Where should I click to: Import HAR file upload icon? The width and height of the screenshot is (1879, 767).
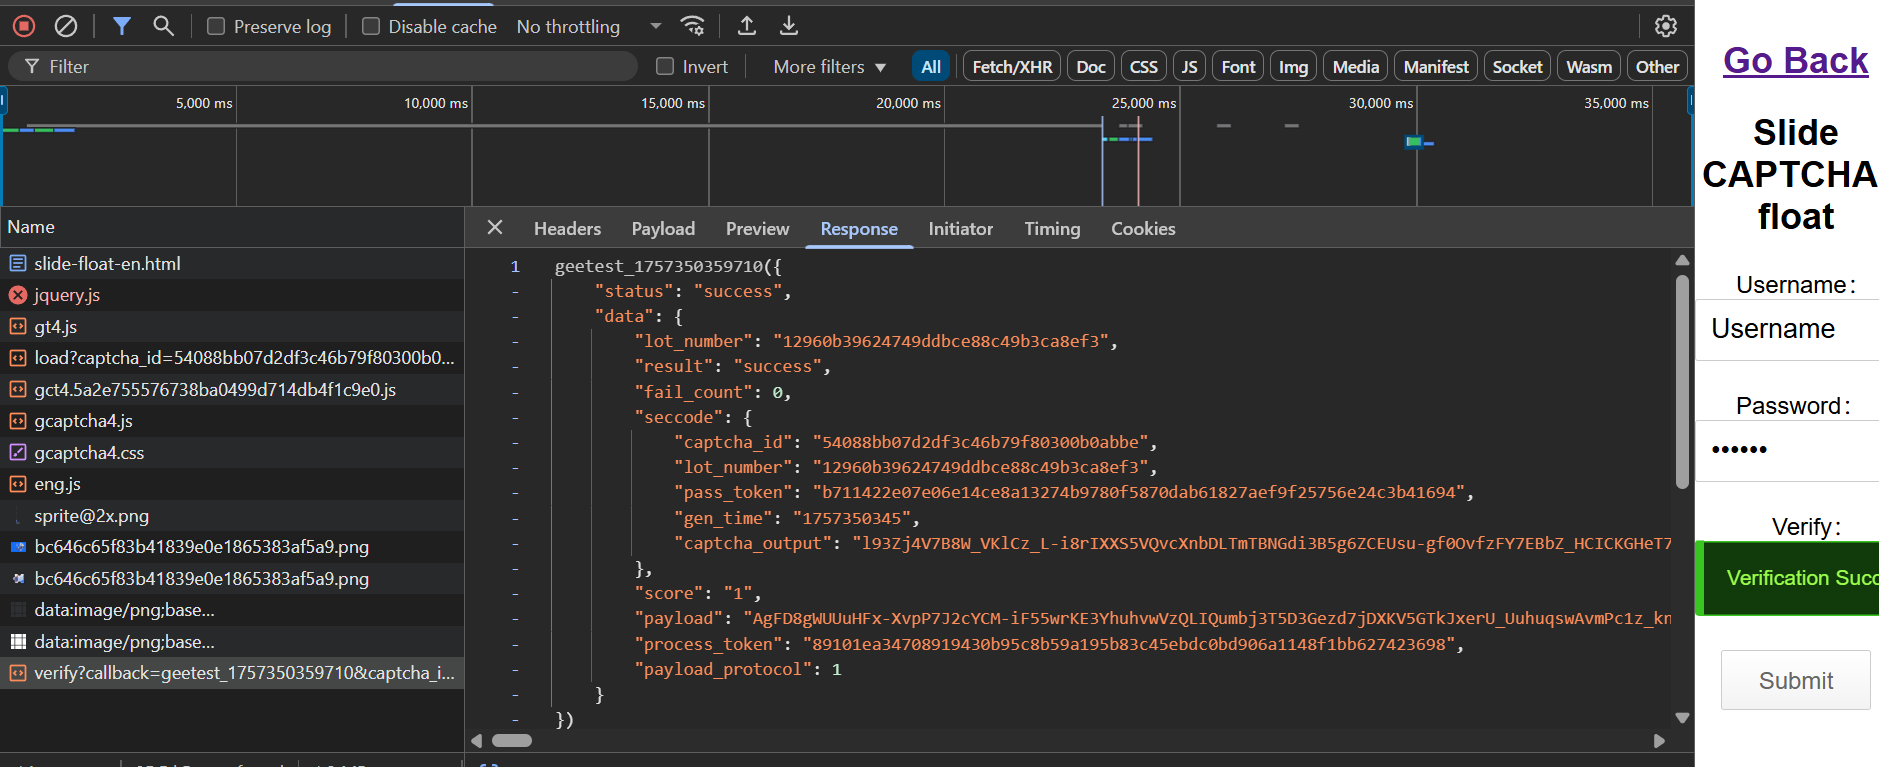tap(747, 26)
